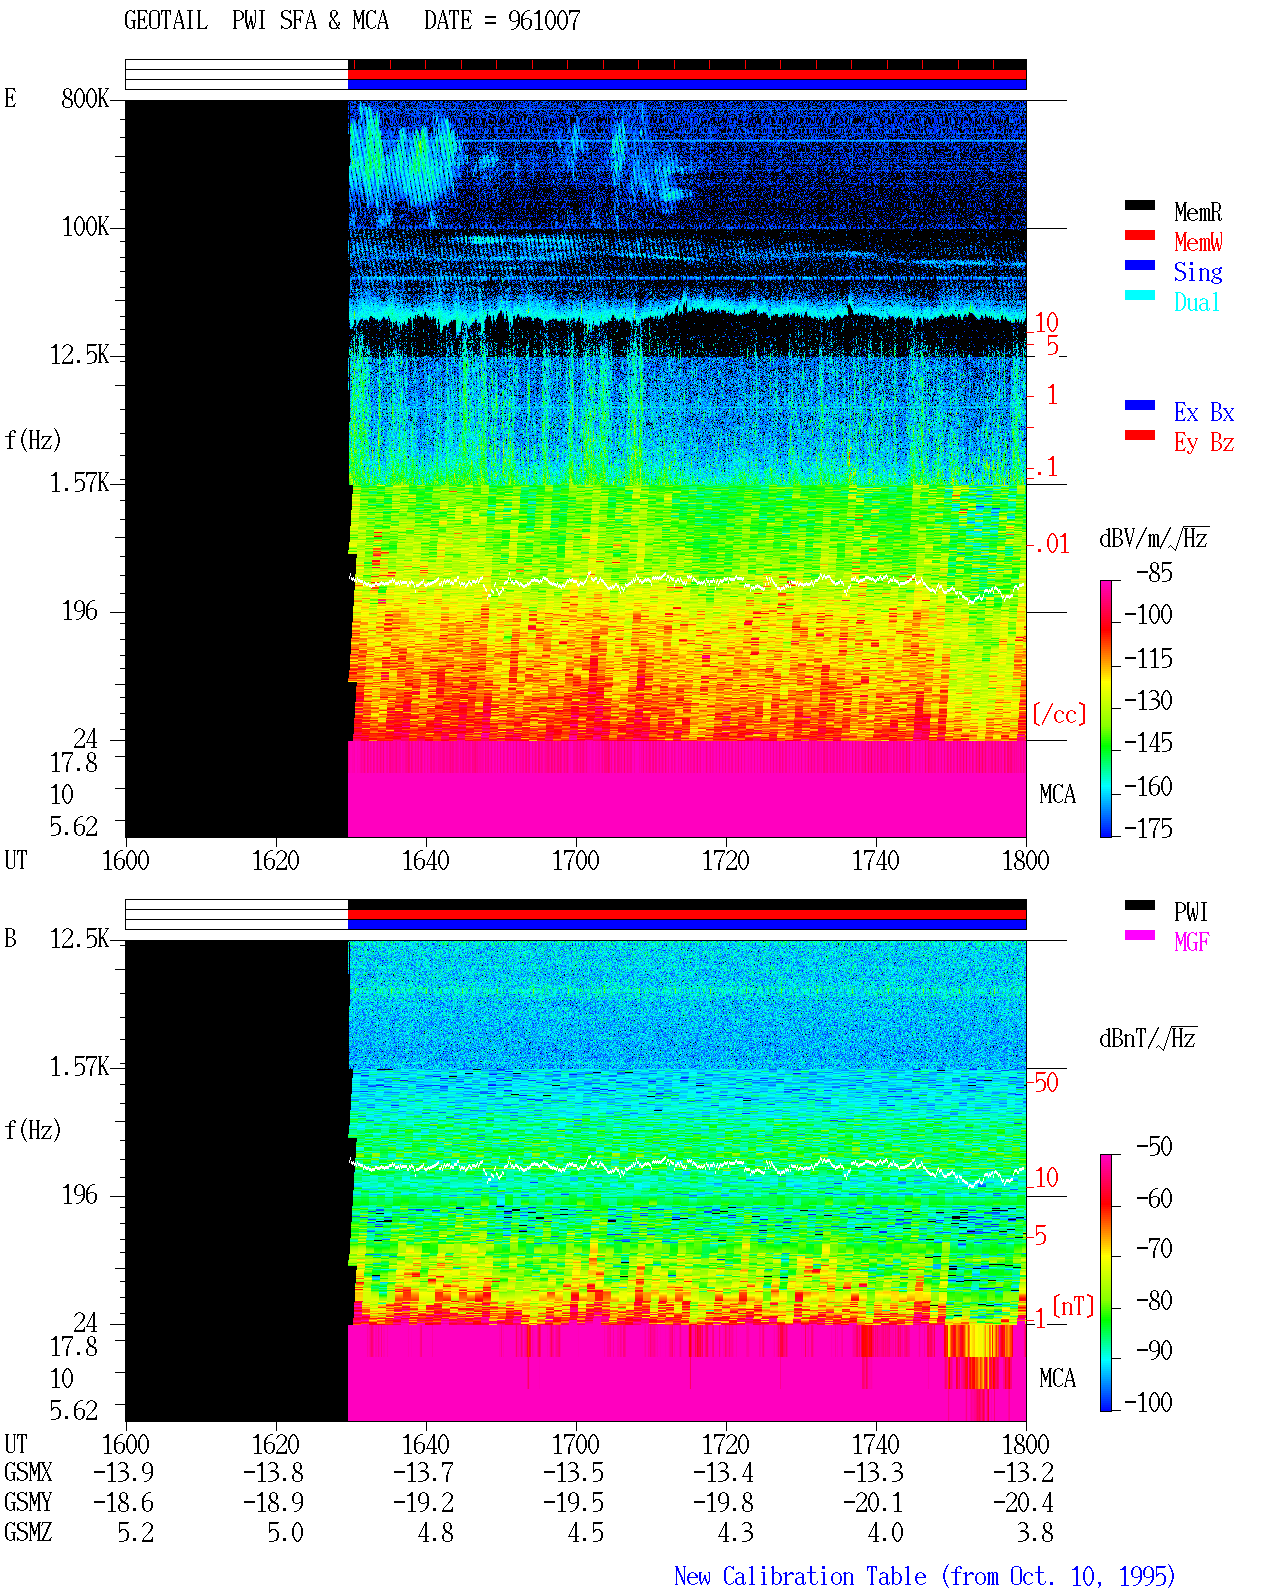The height and width of the screenshot is (1593, 1280).
Task: Click the 1800 UT tick label under the B panel
Action: coord(1025,1444)
